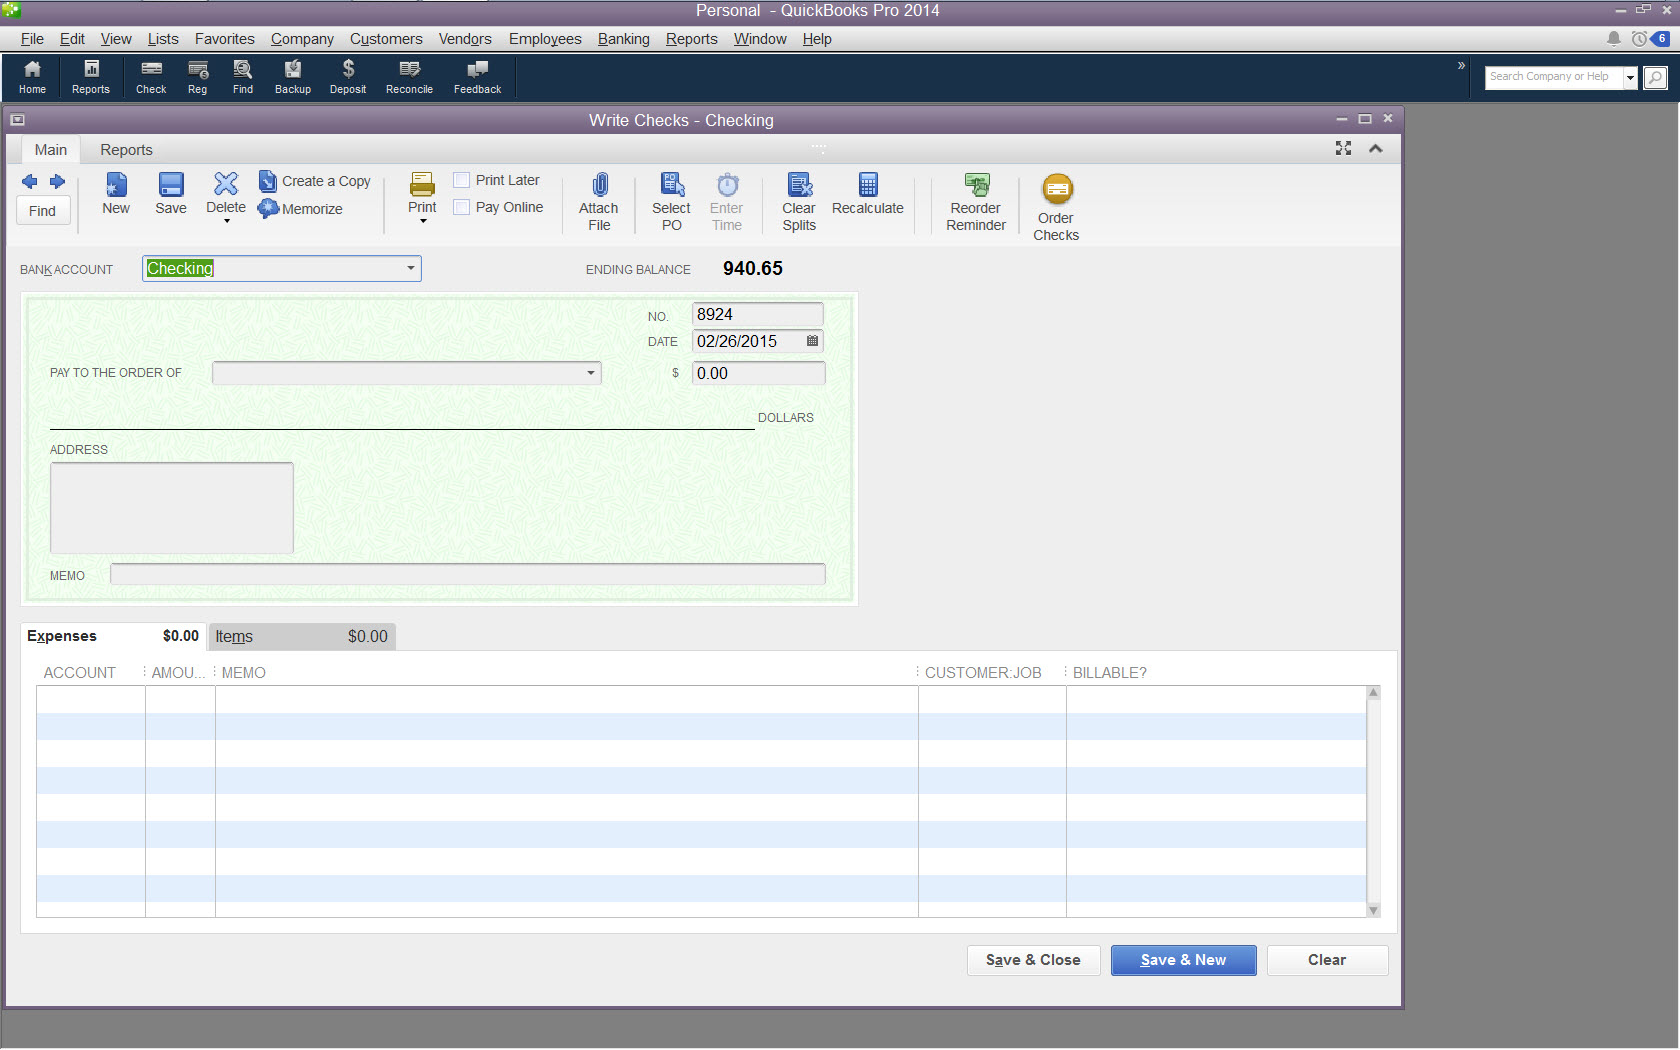The image size is (1680, 1050).
Task: Collapse the ribbon with the chevron
Action: tap(1376, 148)
